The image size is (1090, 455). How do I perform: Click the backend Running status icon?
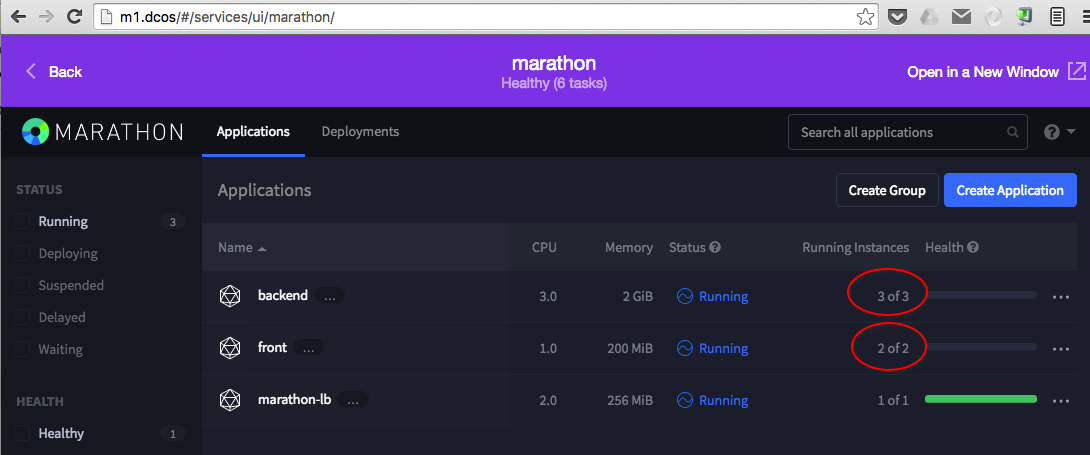[x=685, y=297]
